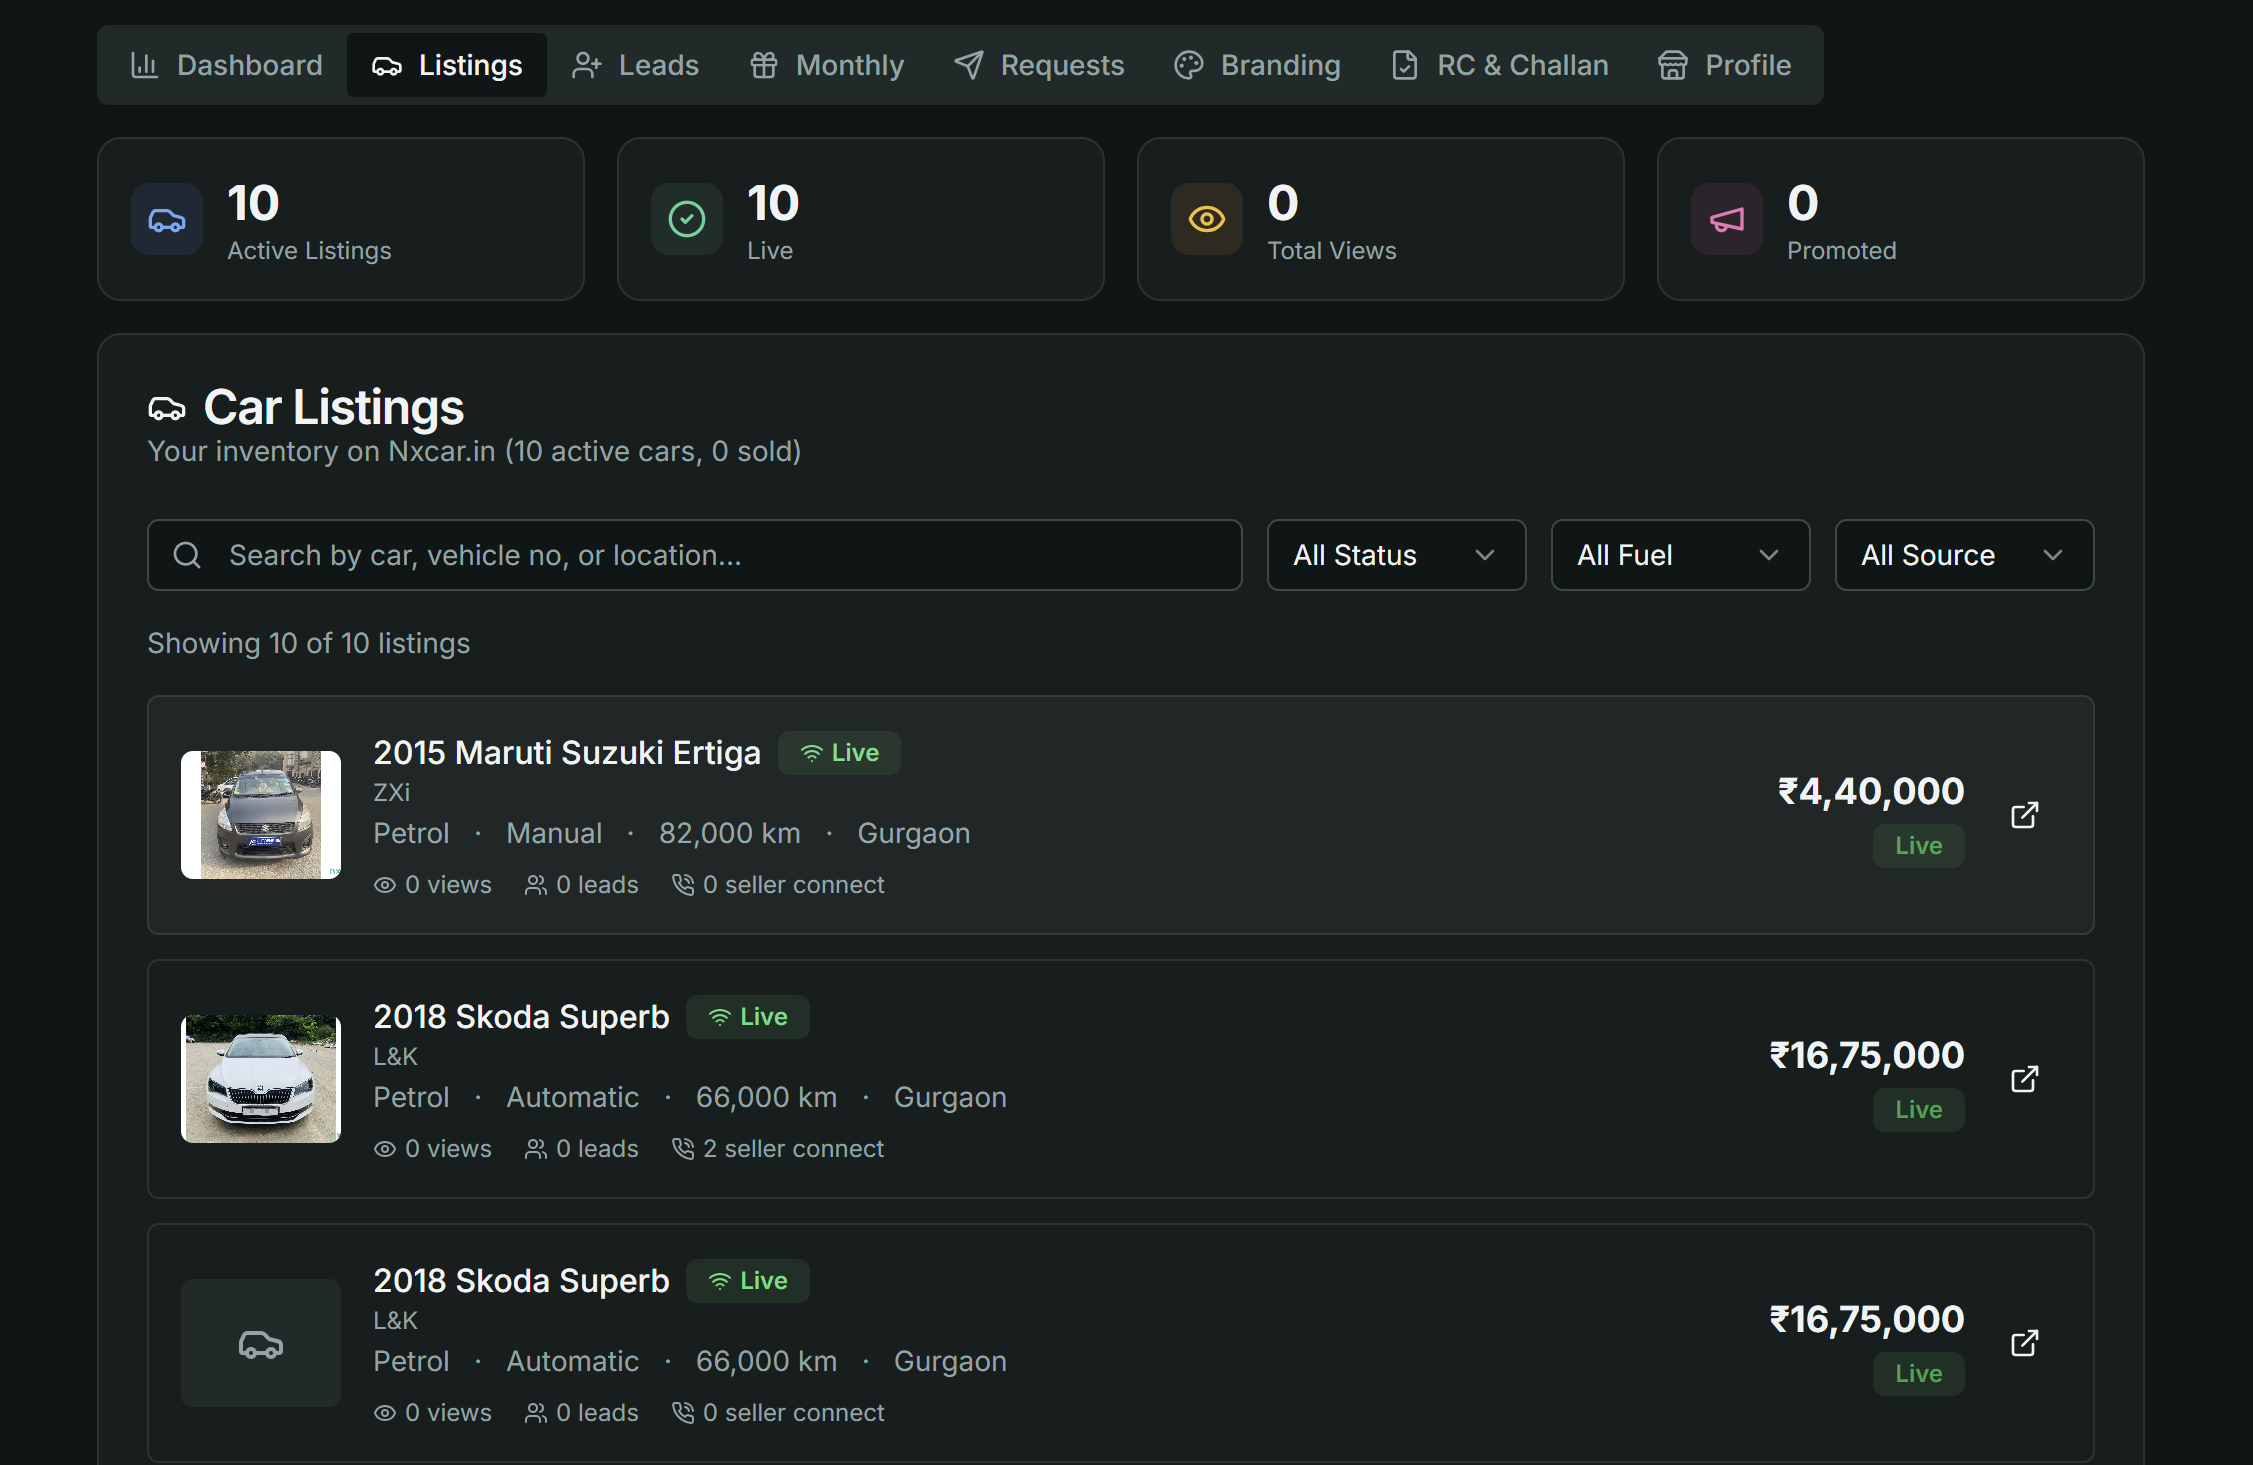
Task: Click the 2015 Maruti Suzuki Ertiga title
Action: (567, 753)
